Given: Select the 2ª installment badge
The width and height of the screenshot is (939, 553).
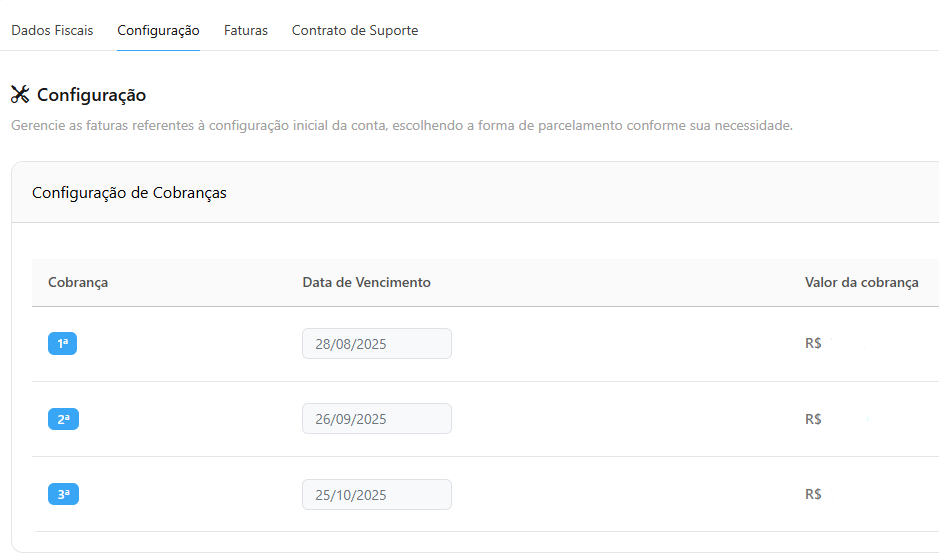Looking at the screenshot, I should coord(63,419).
